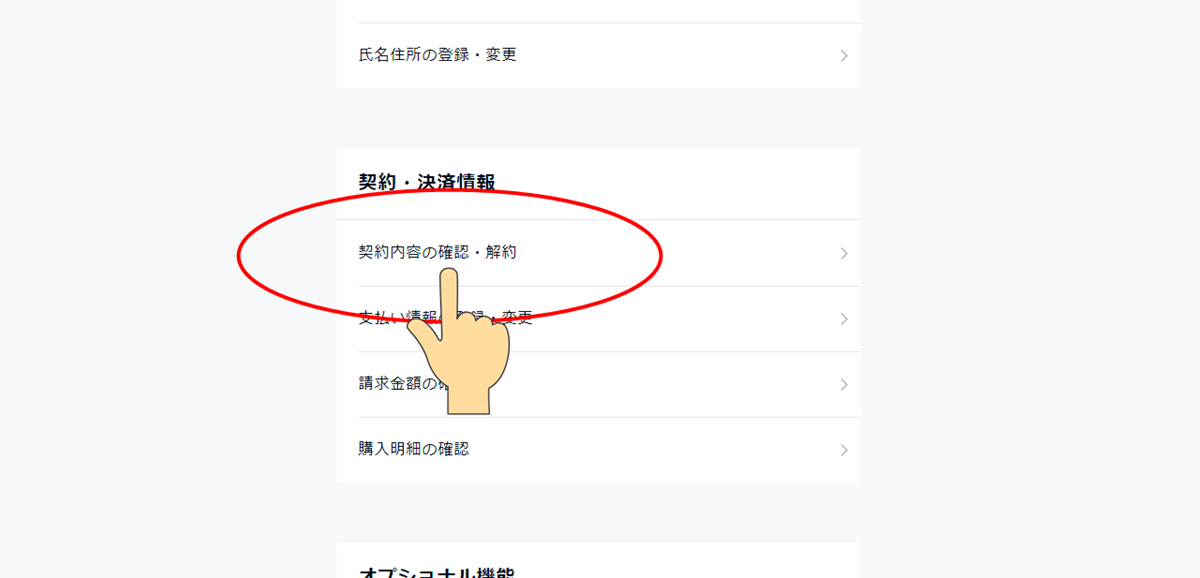Screen dimensions: 1200x578
Task: Click chevron on the 支払い情報 row
Action: point(844,319)
